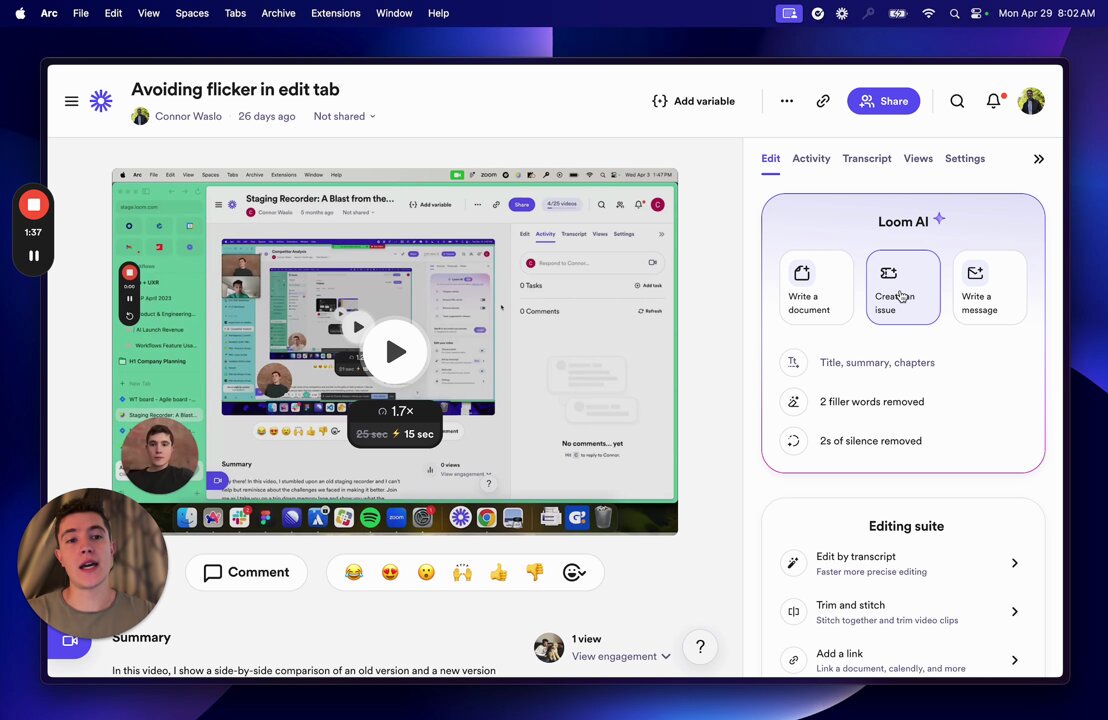Switch to the Views tab
The width and height of the screenshot is (1108, 720).
click(x=918, y=159)
